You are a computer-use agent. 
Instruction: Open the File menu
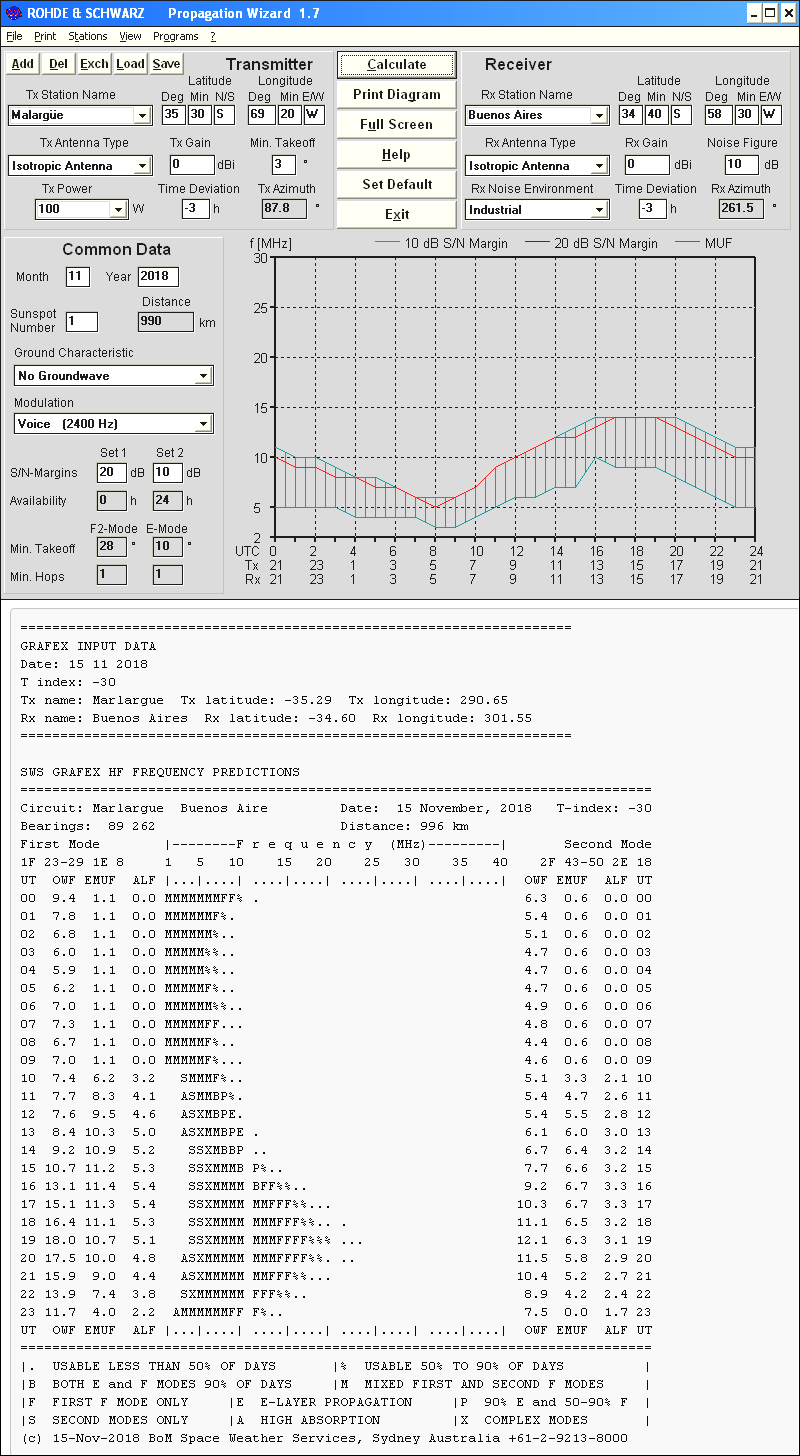(14, 36)
